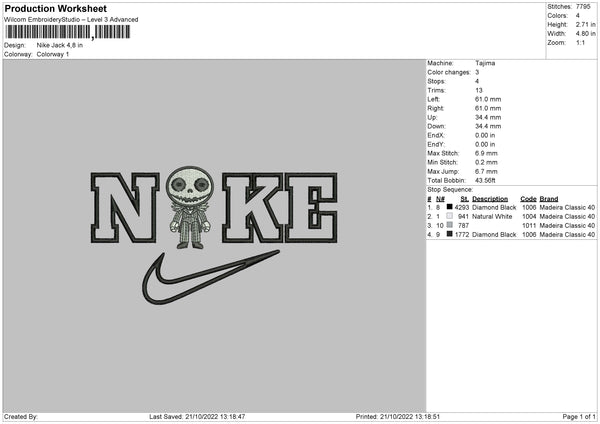Click the Trims value '13'
Viewport: 600px width, 424px height.
(479, 90)
